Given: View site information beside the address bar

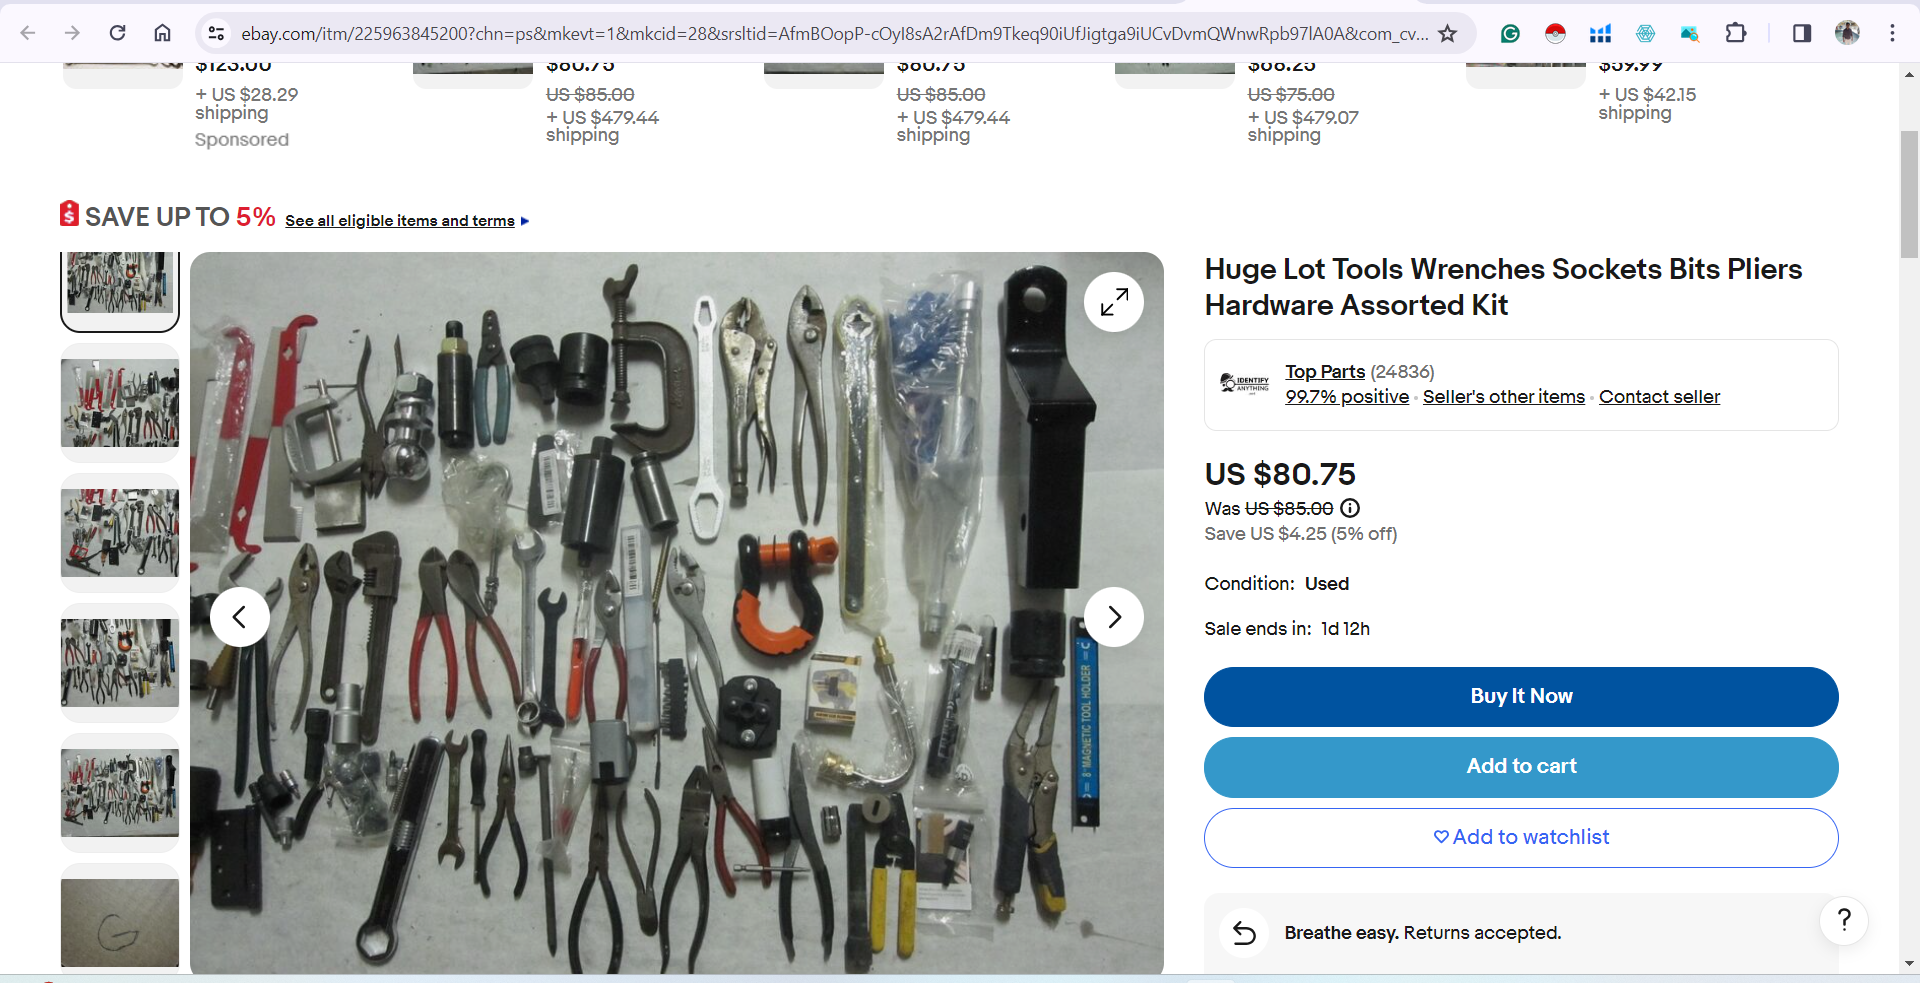Looking at the screenshot, I should pyautogui.click(x=216, y=33).
